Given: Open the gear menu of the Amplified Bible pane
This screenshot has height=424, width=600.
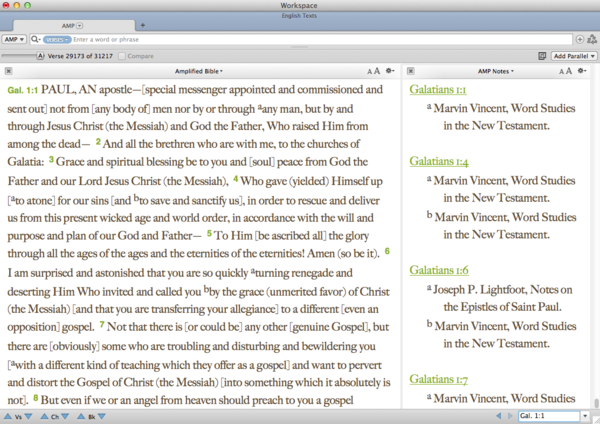Looking at the screenshot, I should pyautogui.click(x=390, y=71).
